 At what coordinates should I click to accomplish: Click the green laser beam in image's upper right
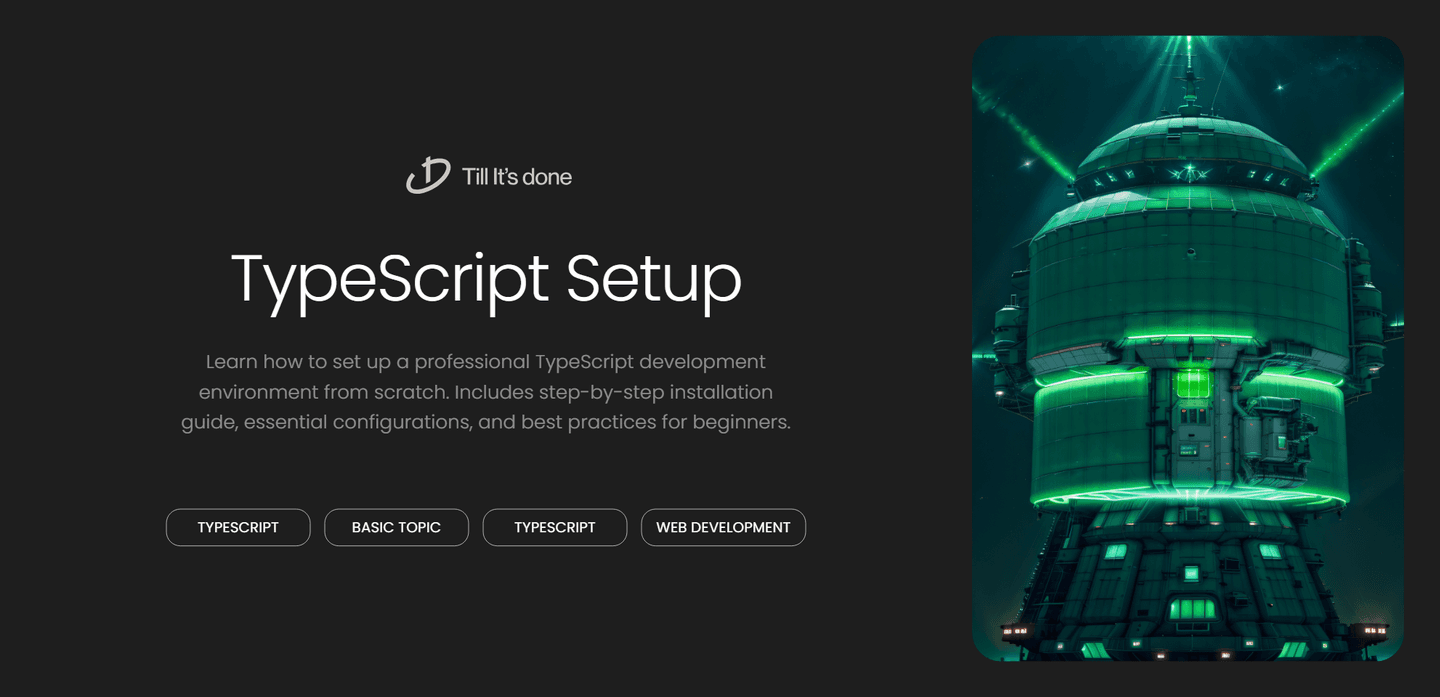pos(1360,130)
